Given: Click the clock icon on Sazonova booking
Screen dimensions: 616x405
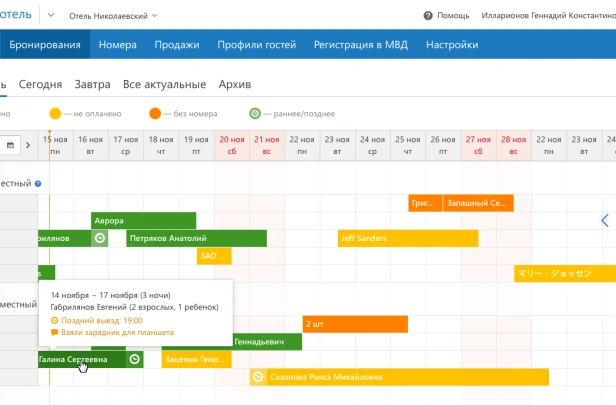Looking at the screenshot, I should [258, 377].
